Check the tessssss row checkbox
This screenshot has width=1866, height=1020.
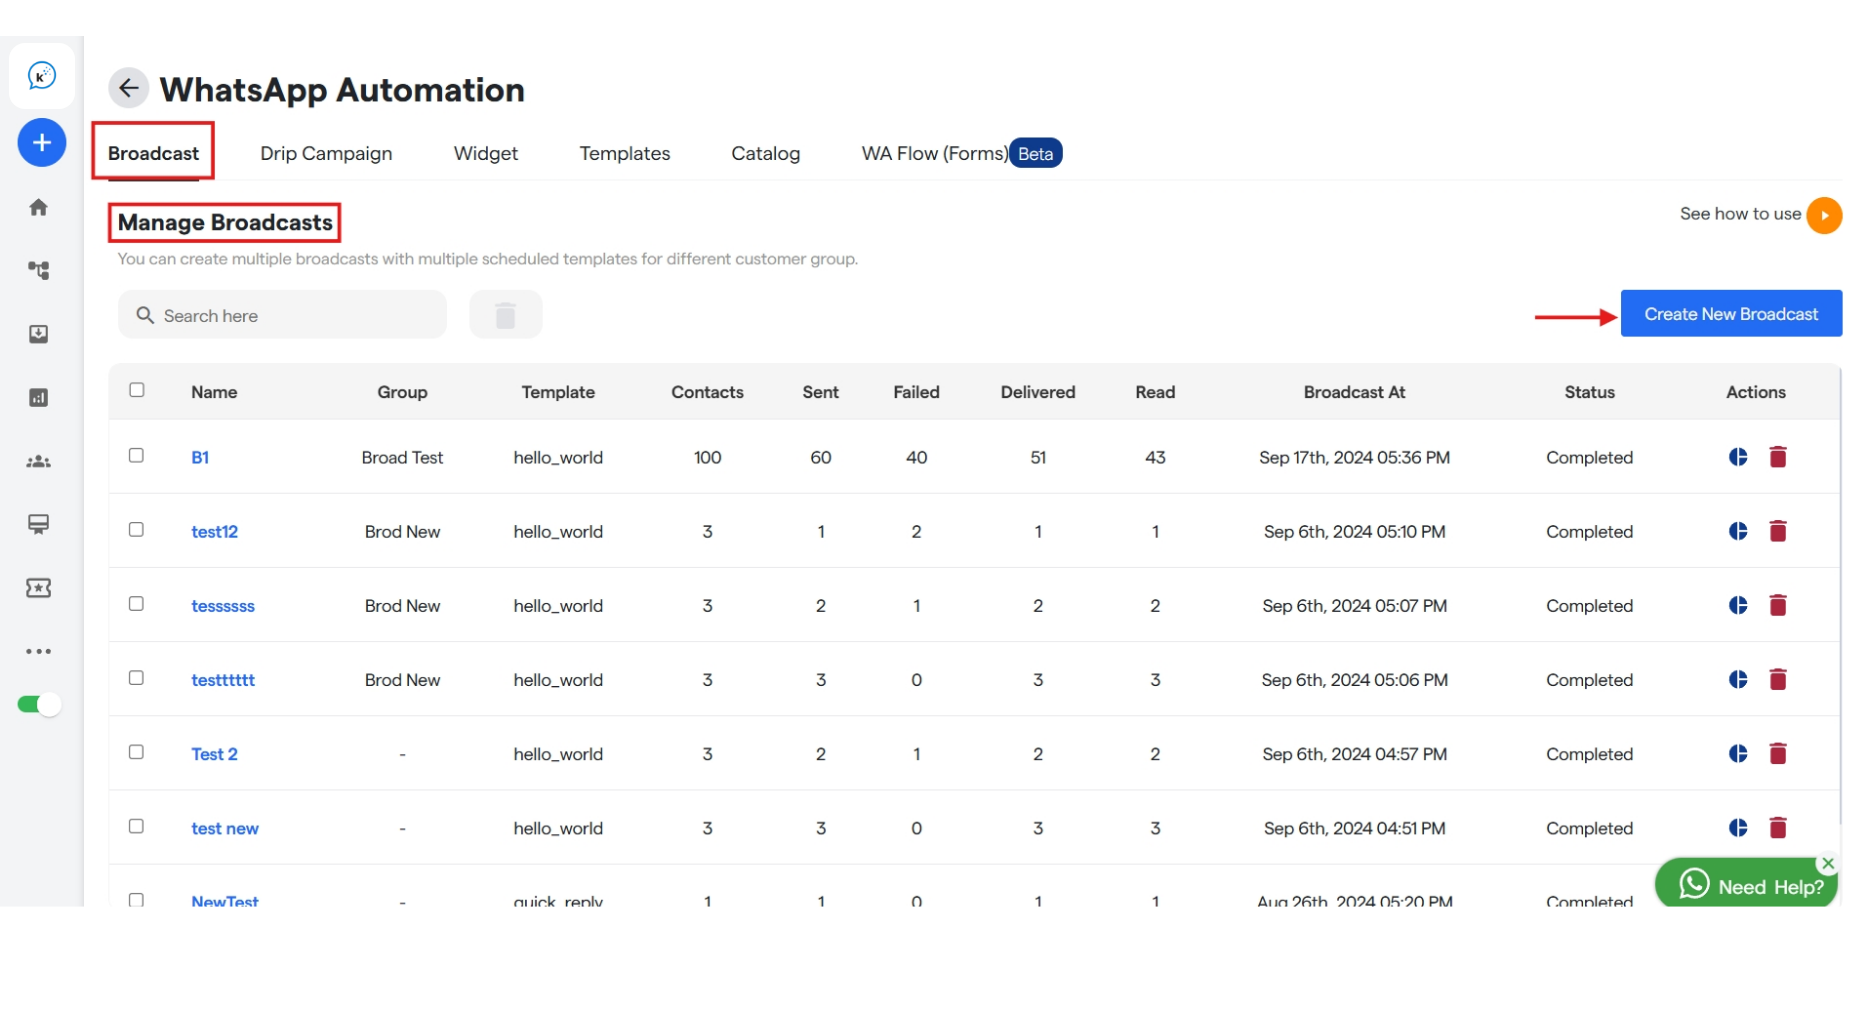[137, 603]
